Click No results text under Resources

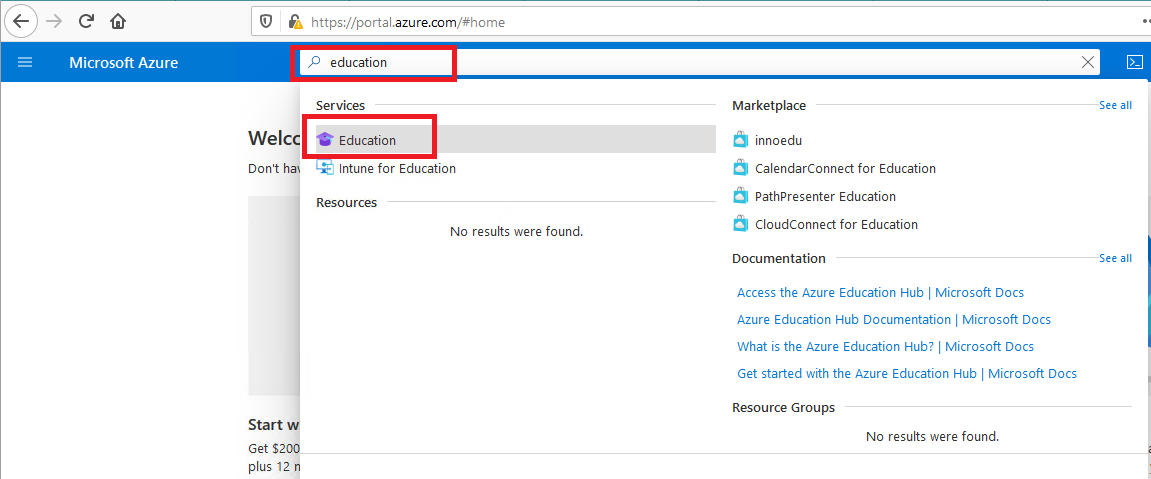(516, 232)
